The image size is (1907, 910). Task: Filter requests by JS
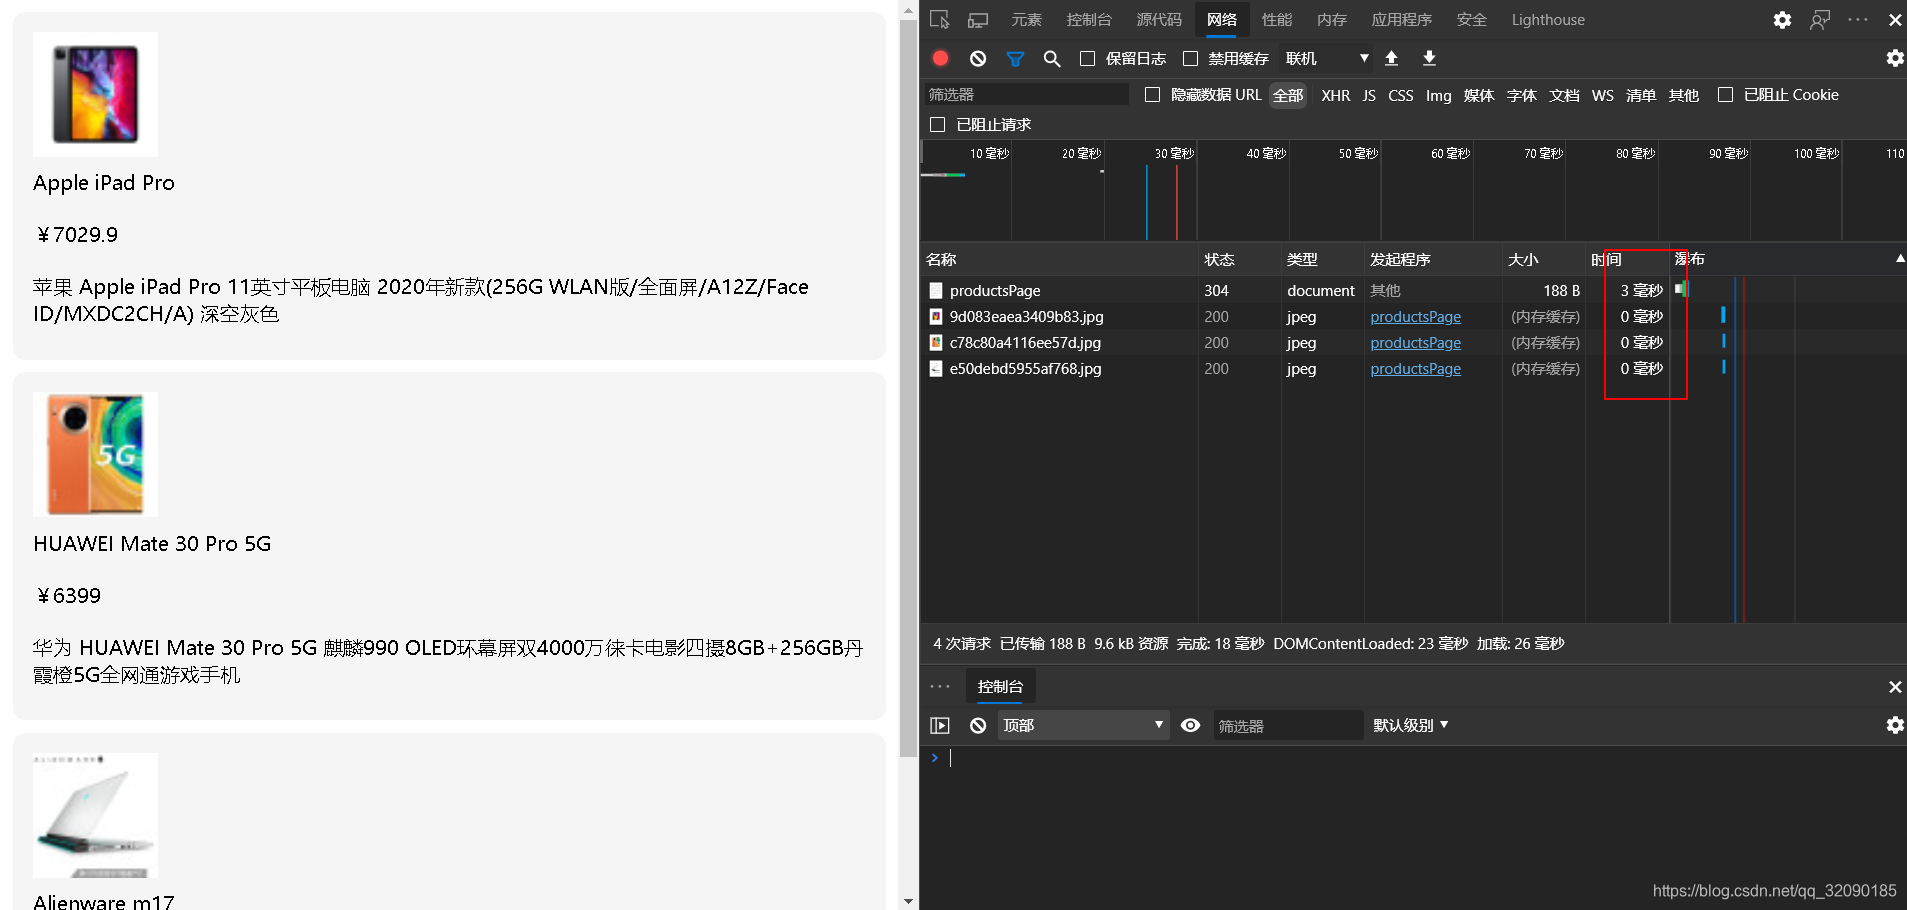click(x=1369, y=95)
